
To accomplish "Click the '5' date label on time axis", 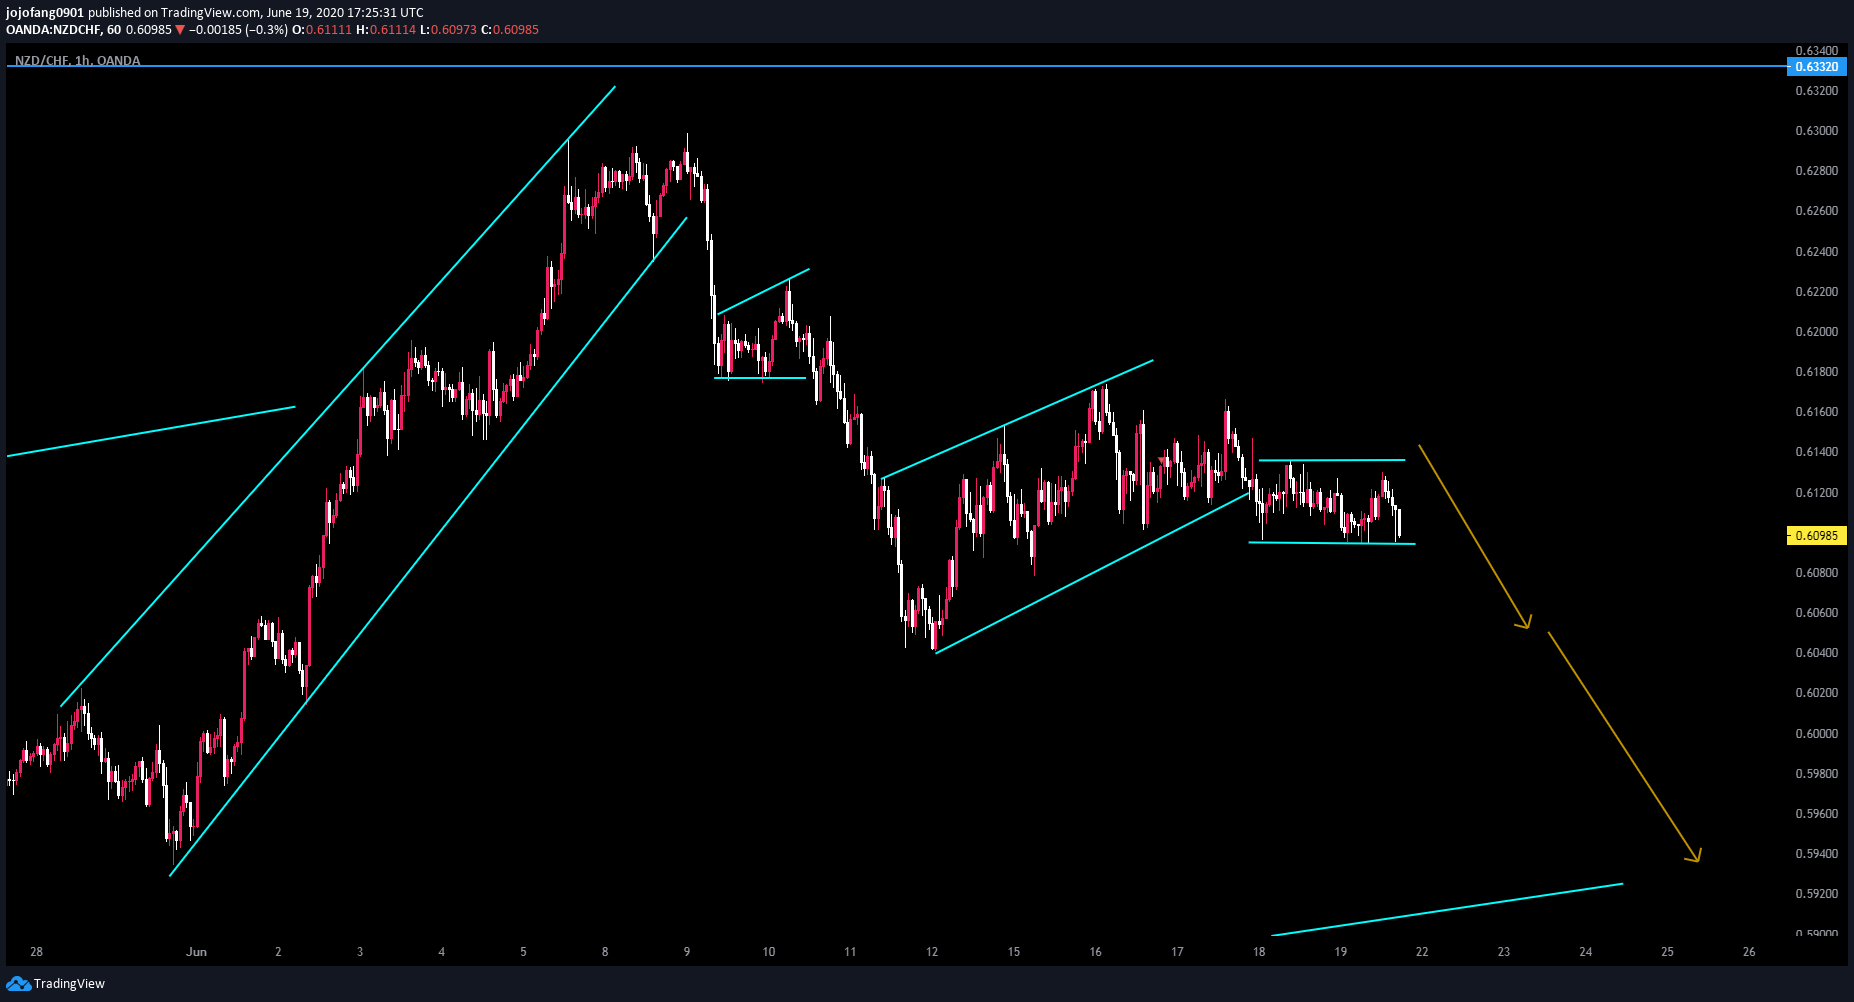I will pyautogui.click(x=523, y=952).
